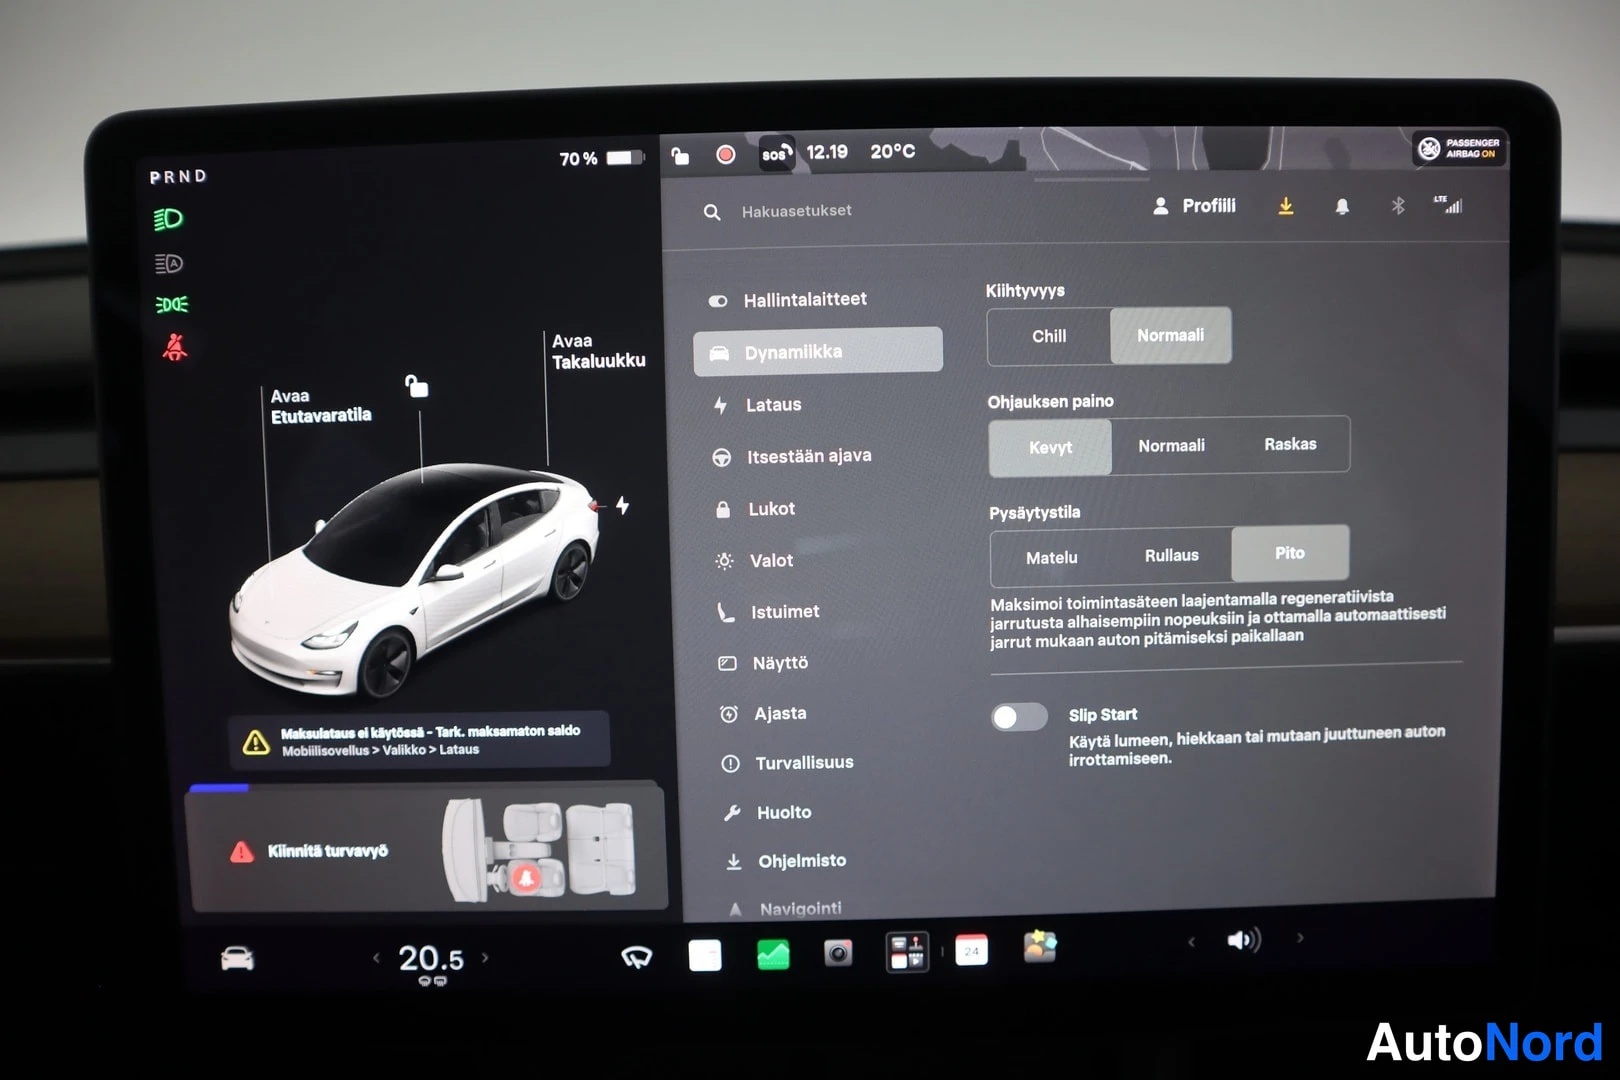Open the Profiili driver profile

tap(1194, 206)
